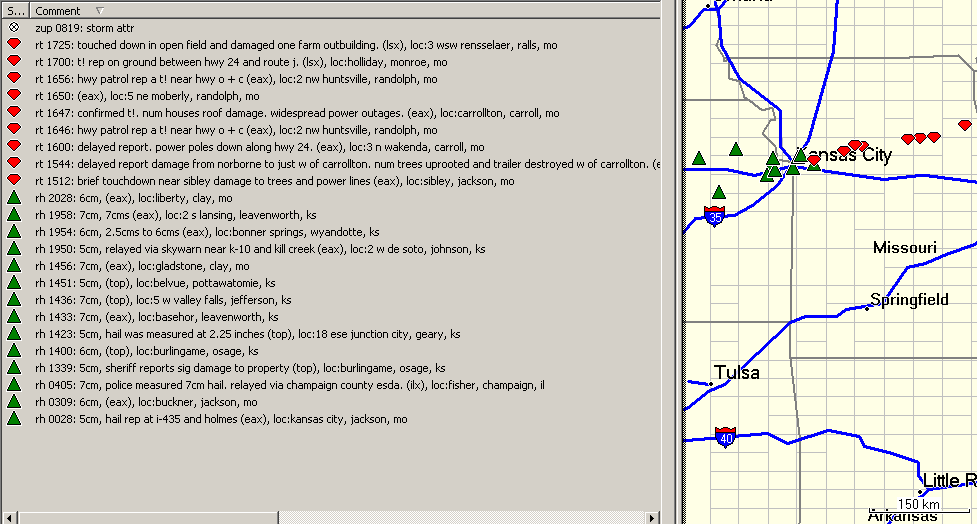Click the S... column header

[x=13, y=10]
